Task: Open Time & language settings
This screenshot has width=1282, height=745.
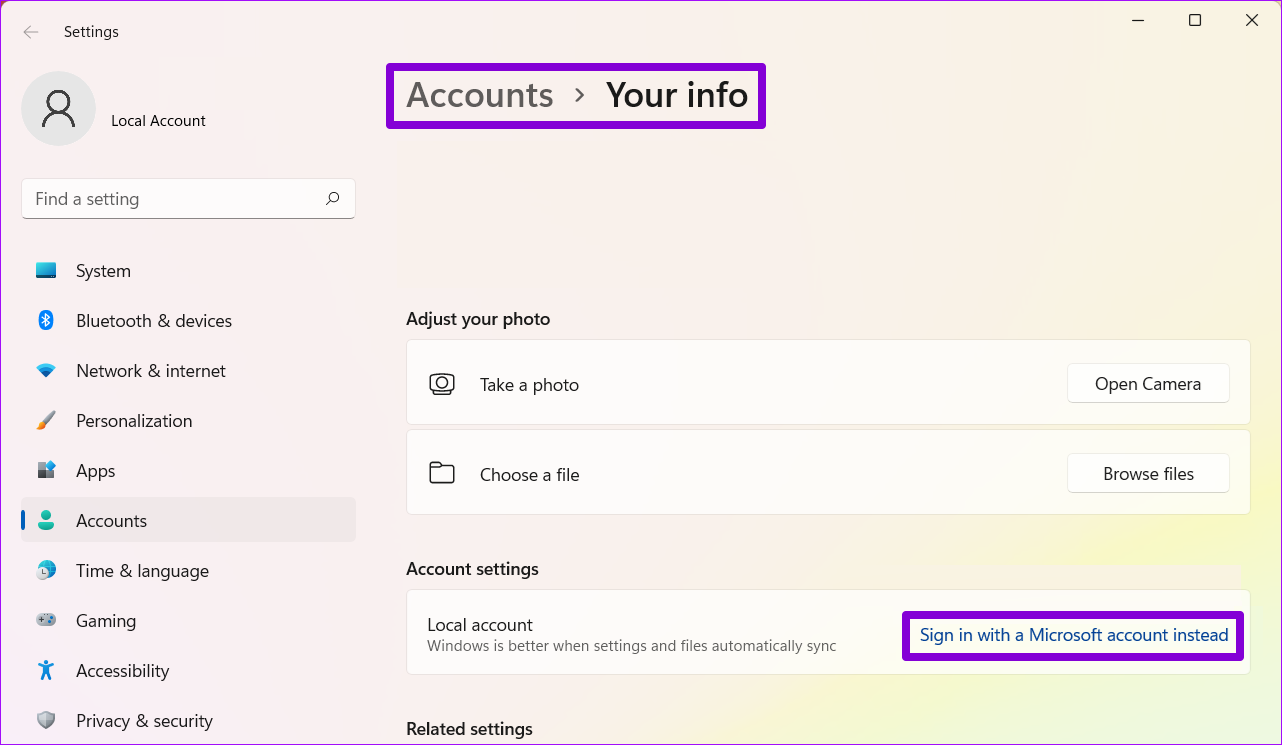Action: coord(141,570)
